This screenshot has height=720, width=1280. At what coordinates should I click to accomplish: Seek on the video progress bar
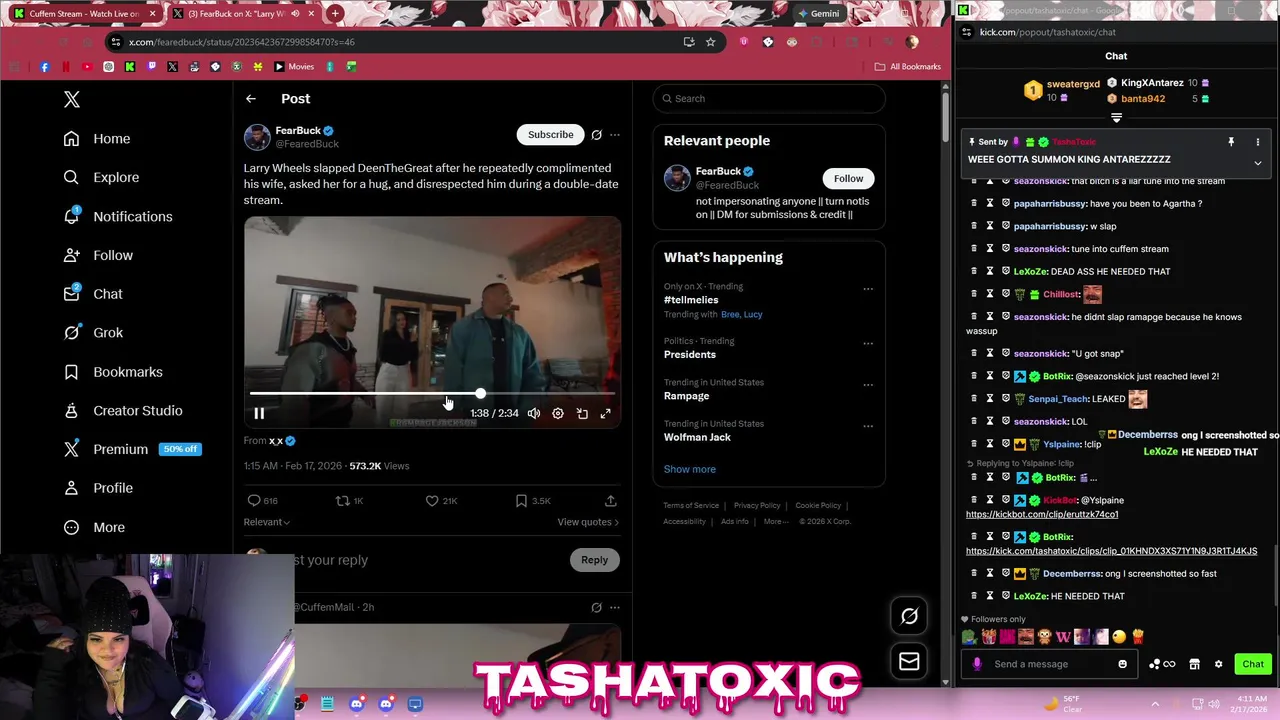(x=432, y=394)
